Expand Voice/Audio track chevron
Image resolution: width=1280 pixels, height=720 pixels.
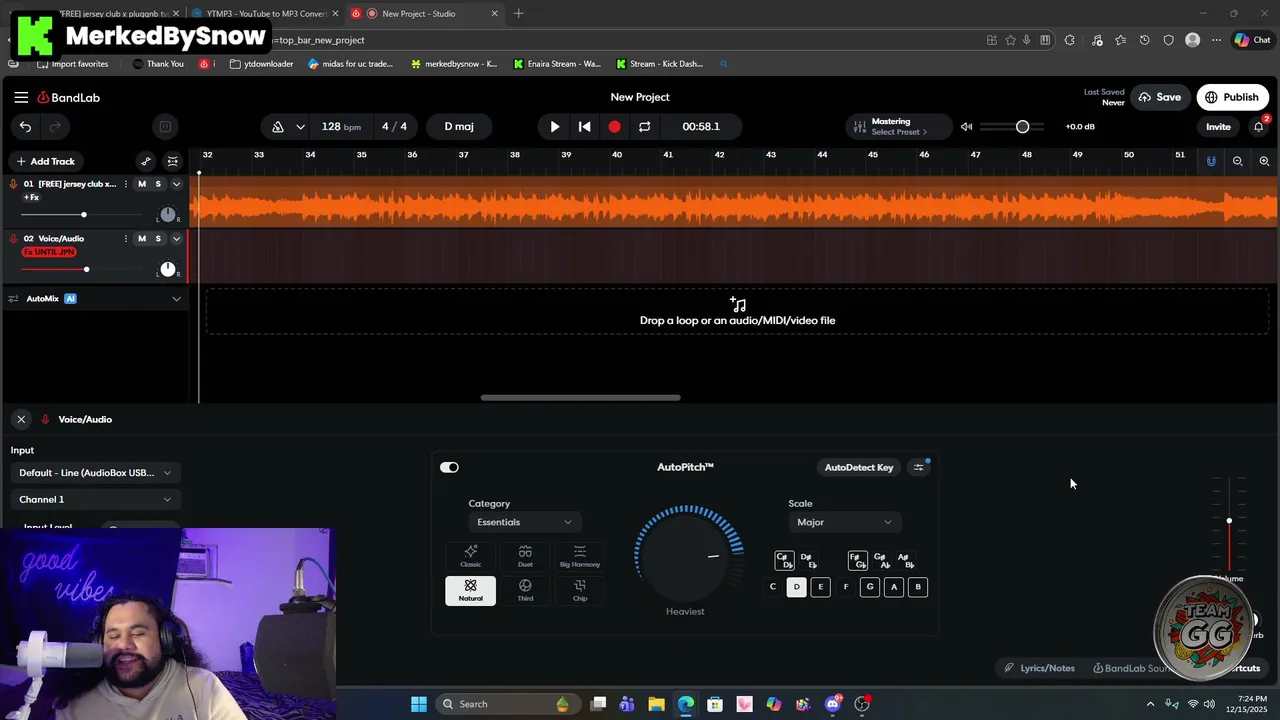pos(177,238)
